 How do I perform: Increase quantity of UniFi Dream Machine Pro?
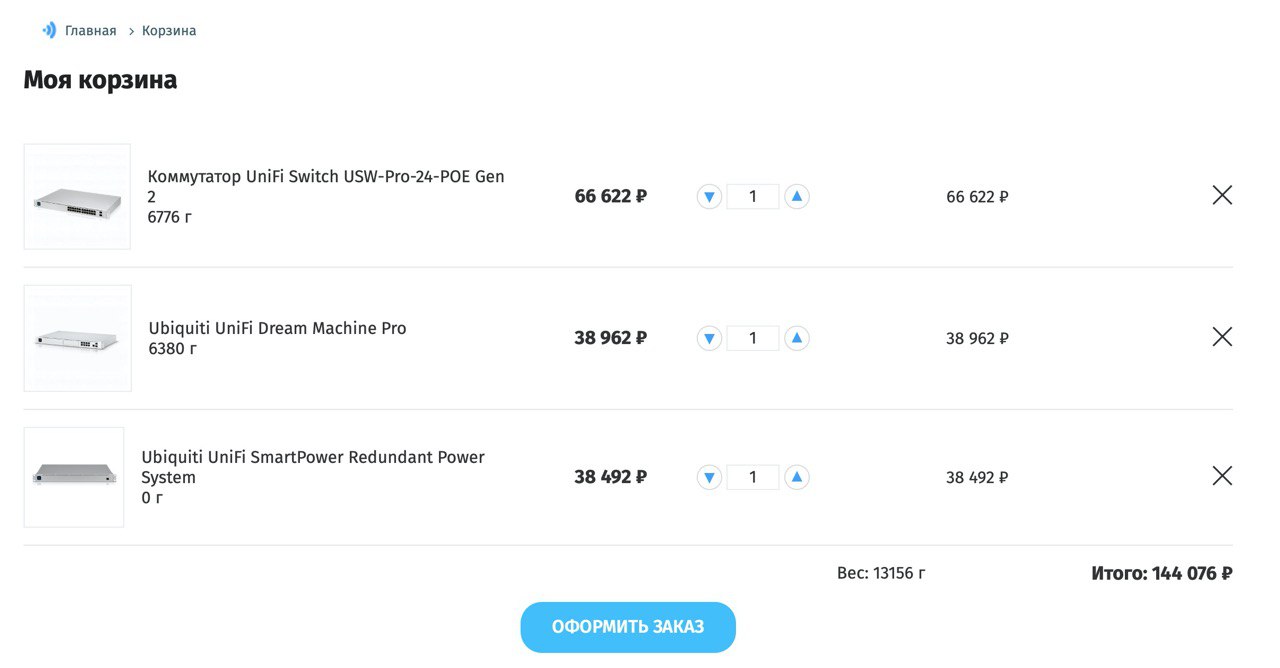[x=797, y=338]
